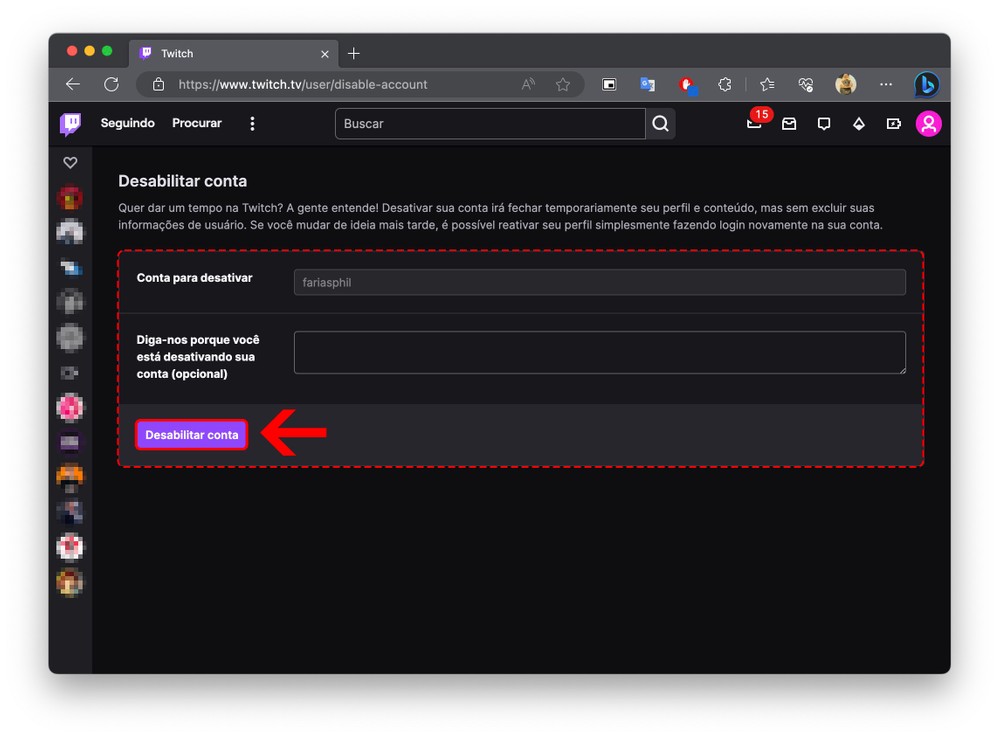Screen dimensions: 1000x739
Task: Select the Twitch browser tab
Action: coord(234,54)
